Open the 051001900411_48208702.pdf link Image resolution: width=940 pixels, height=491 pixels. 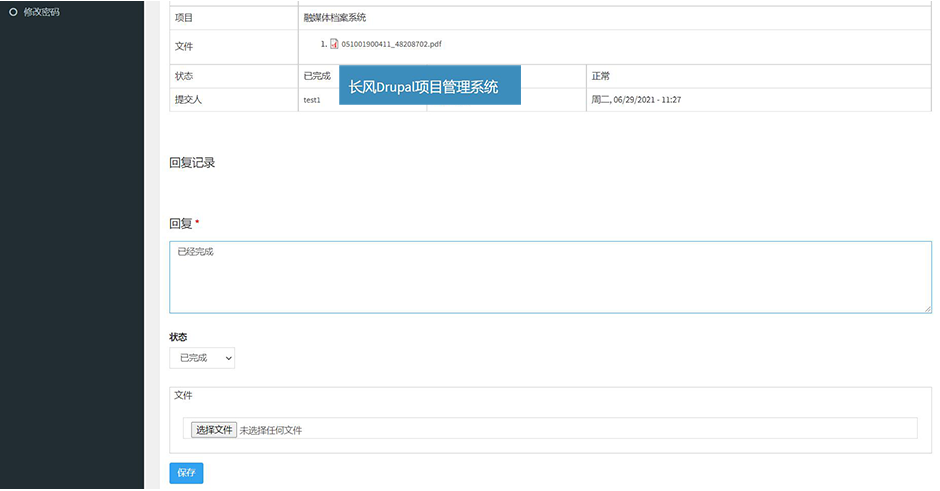click(391, 44)
